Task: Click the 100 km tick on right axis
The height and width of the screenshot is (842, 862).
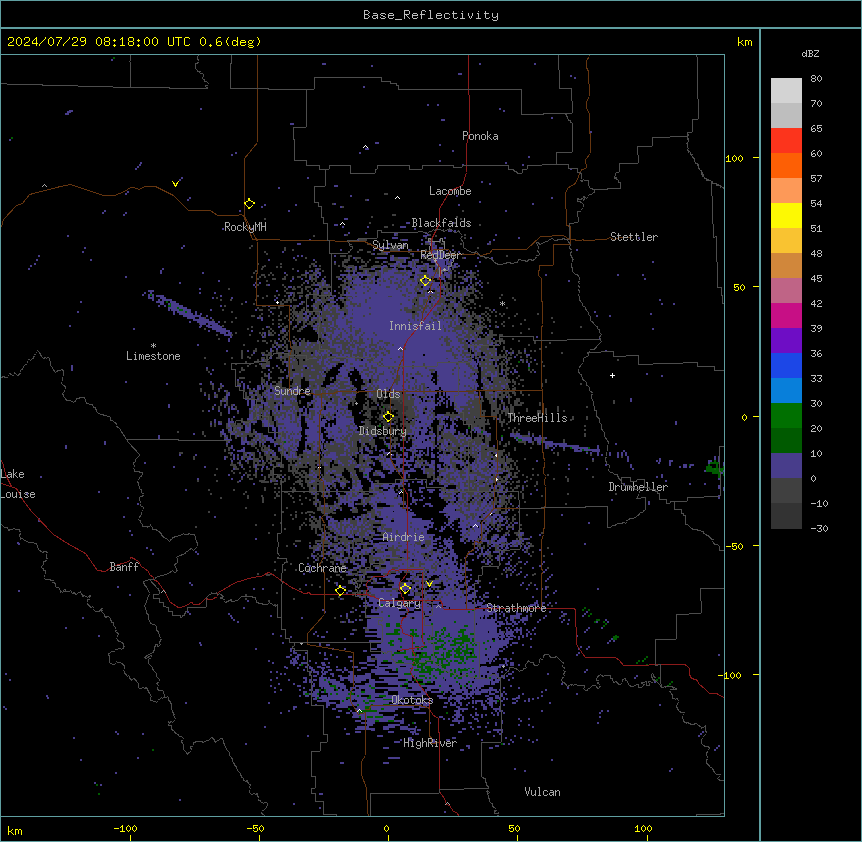Action: coord(734,158)
